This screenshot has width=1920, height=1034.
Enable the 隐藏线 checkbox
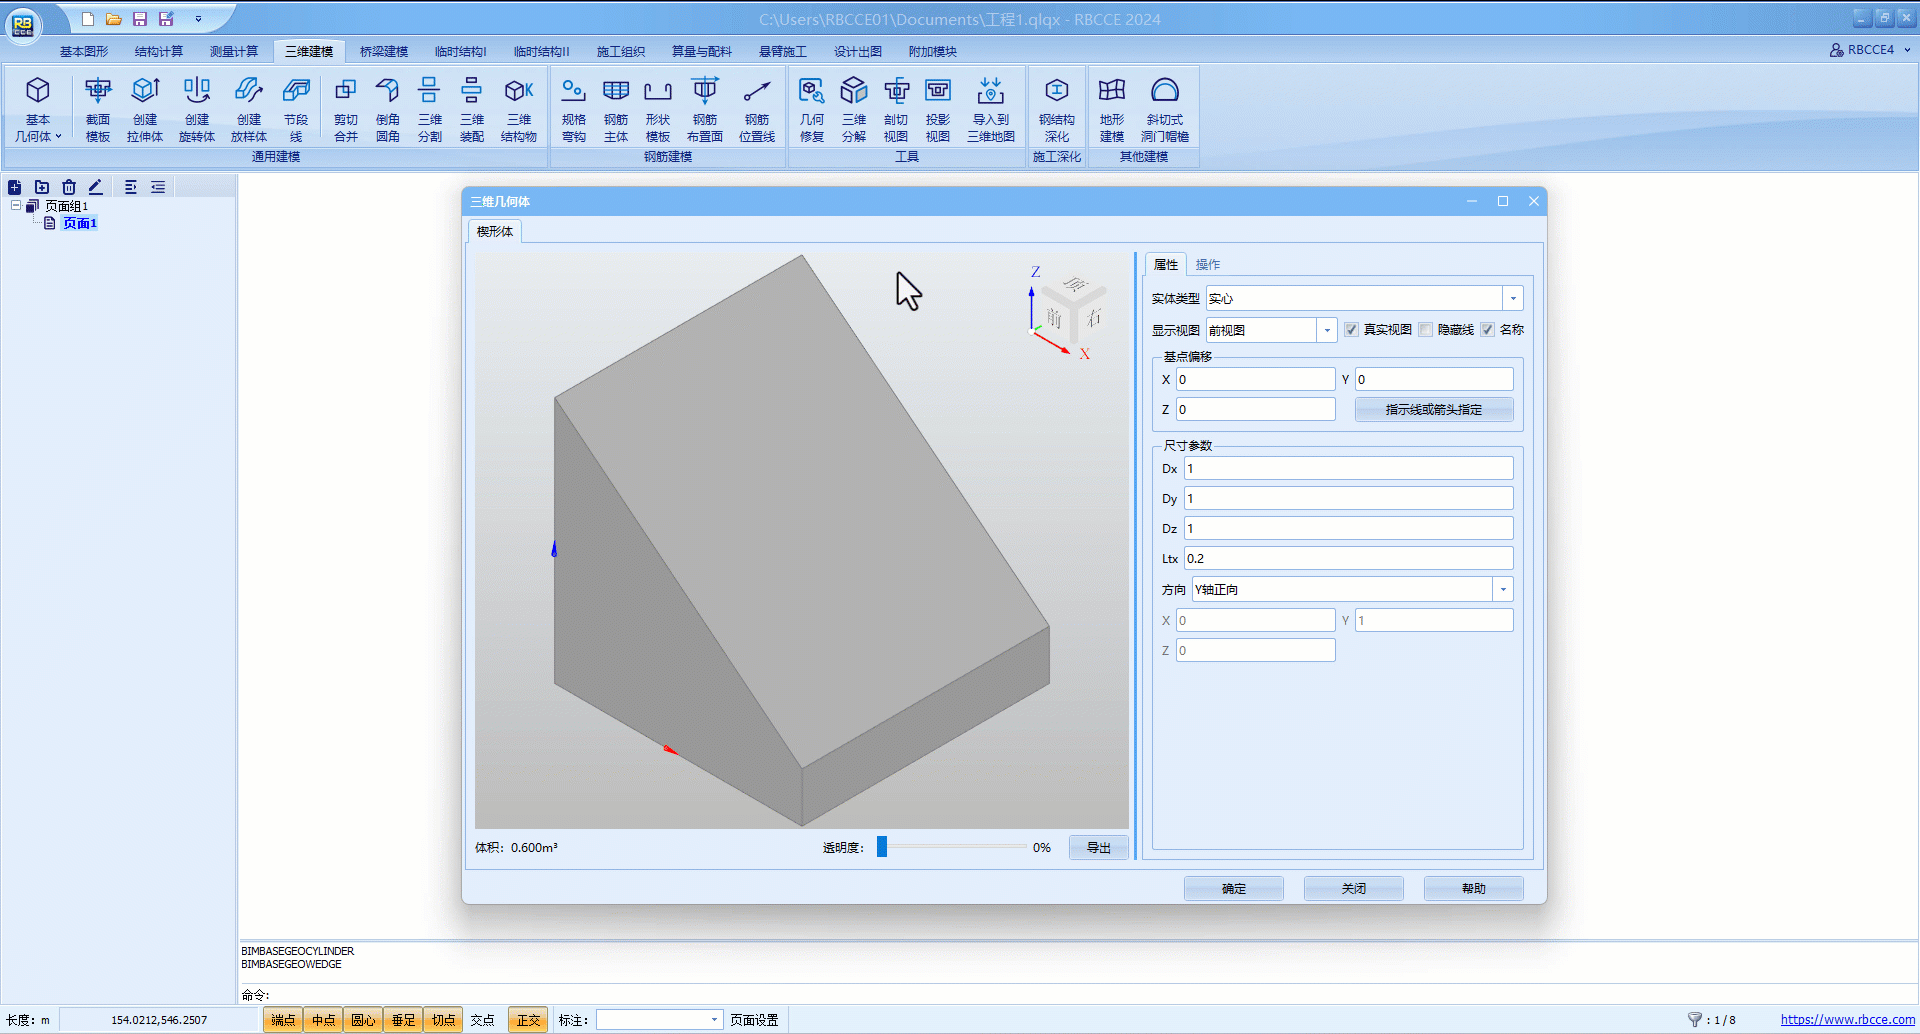(x=1426, y=330)
